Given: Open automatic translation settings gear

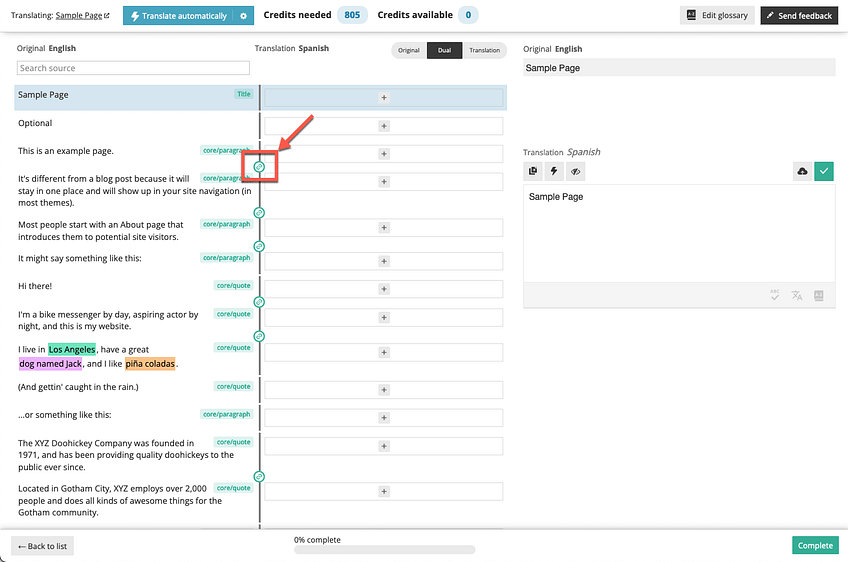Looking at the screenshot, I should pos(243,16).
